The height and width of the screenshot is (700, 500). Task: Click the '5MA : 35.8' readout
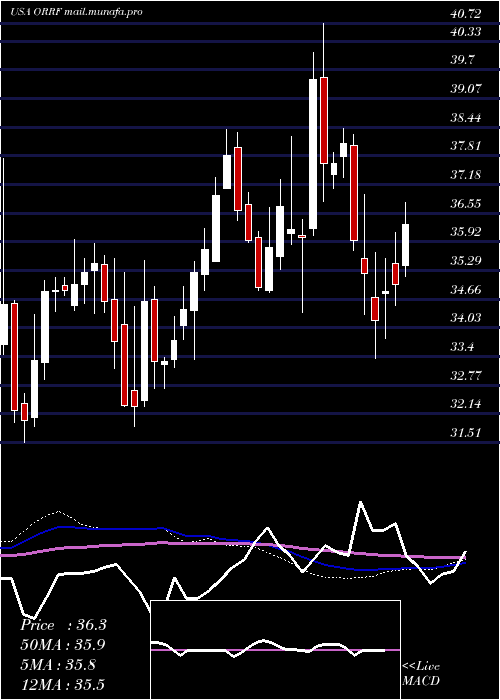pos(58,665)
